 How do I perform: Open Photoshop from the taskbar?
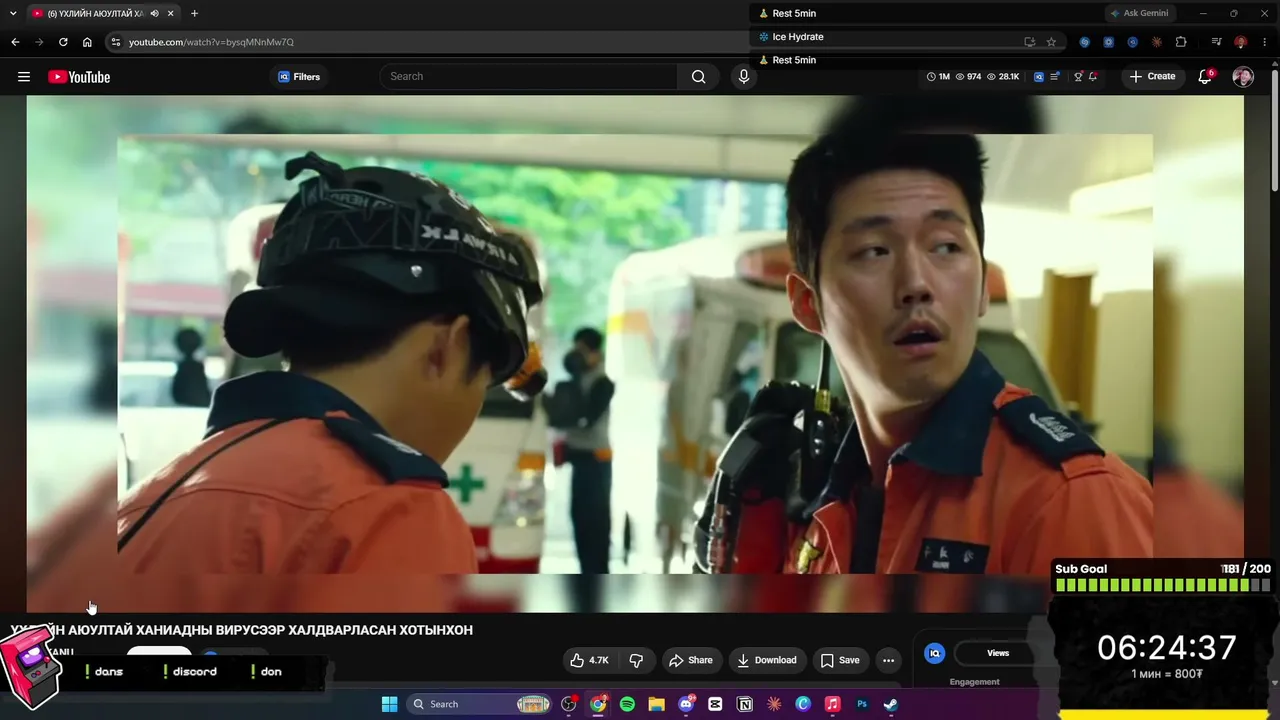point(861,704)
